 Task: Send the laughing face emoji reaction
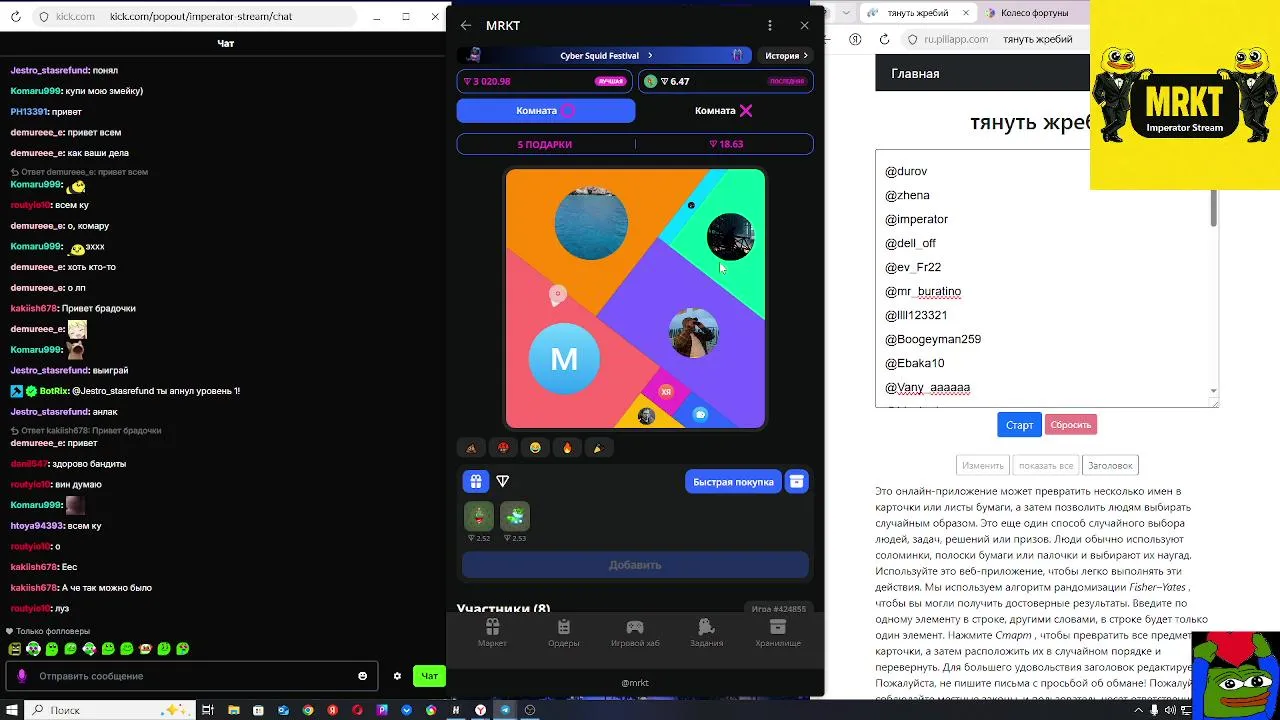coord(535,448)
